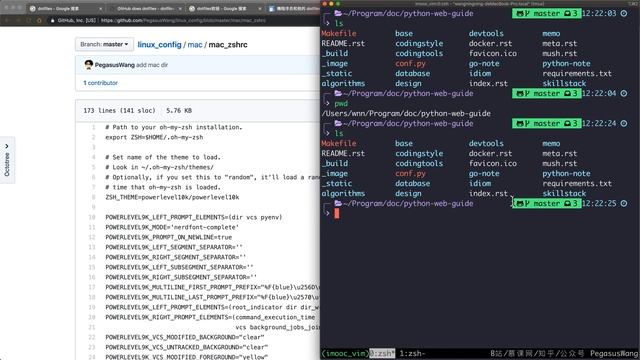The width and height of the screenshot is (640, 360).
Task: Open the 1 contributor link
Action: click(100, 83)
